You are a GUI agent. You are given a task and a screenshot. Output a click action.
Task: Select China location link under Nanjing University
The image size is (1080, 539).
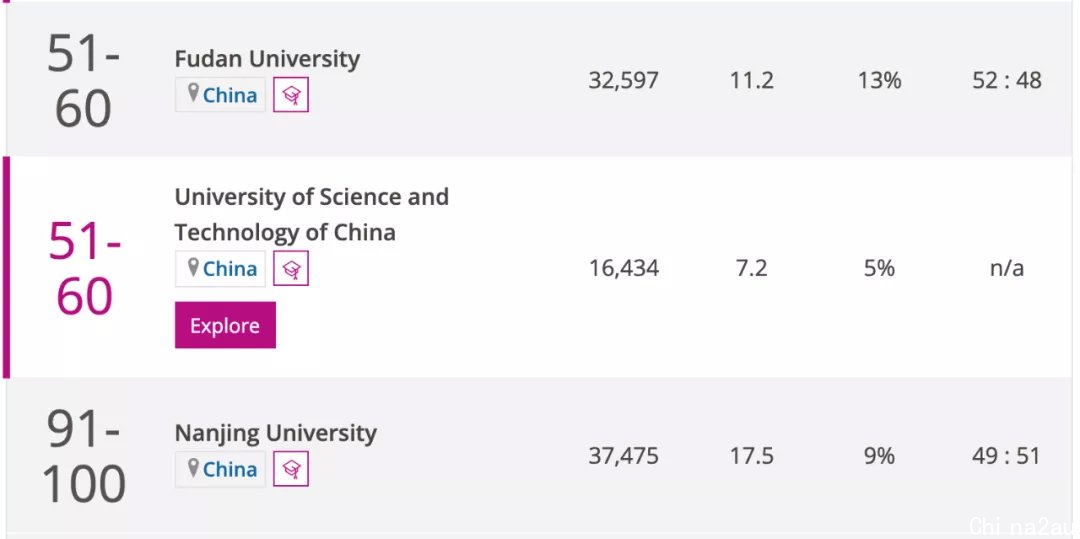[x=230, y=469]
